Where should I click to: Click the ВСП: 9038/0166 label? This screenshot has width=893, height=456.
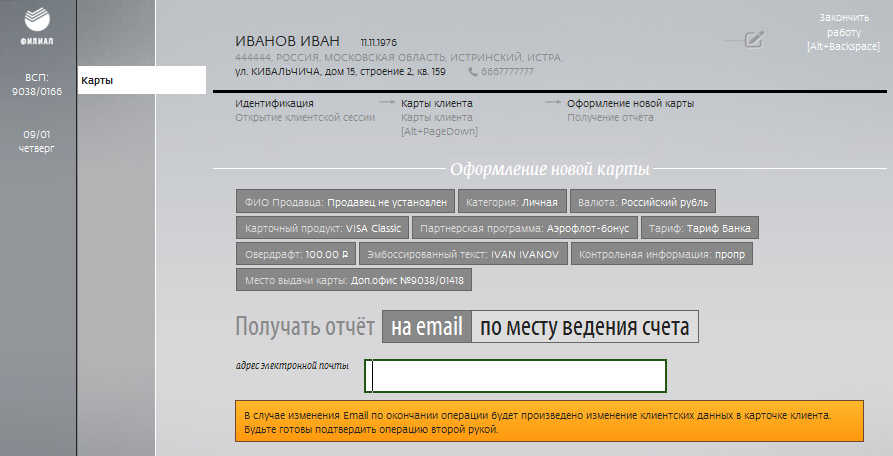point(37,84)
